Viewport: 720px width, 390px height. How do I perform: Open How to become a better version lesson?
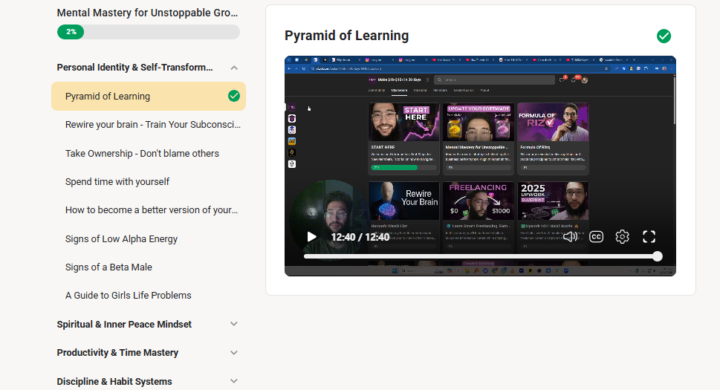click(152, 210)
